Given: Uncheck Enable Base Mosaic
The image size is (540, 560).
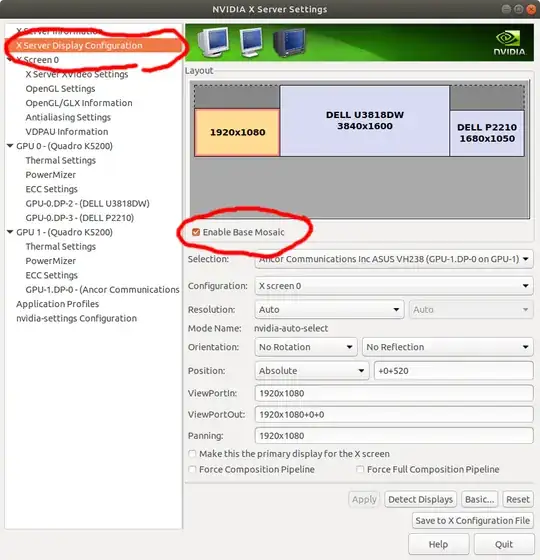Looking at the screenshot, I should pos(196,232).
